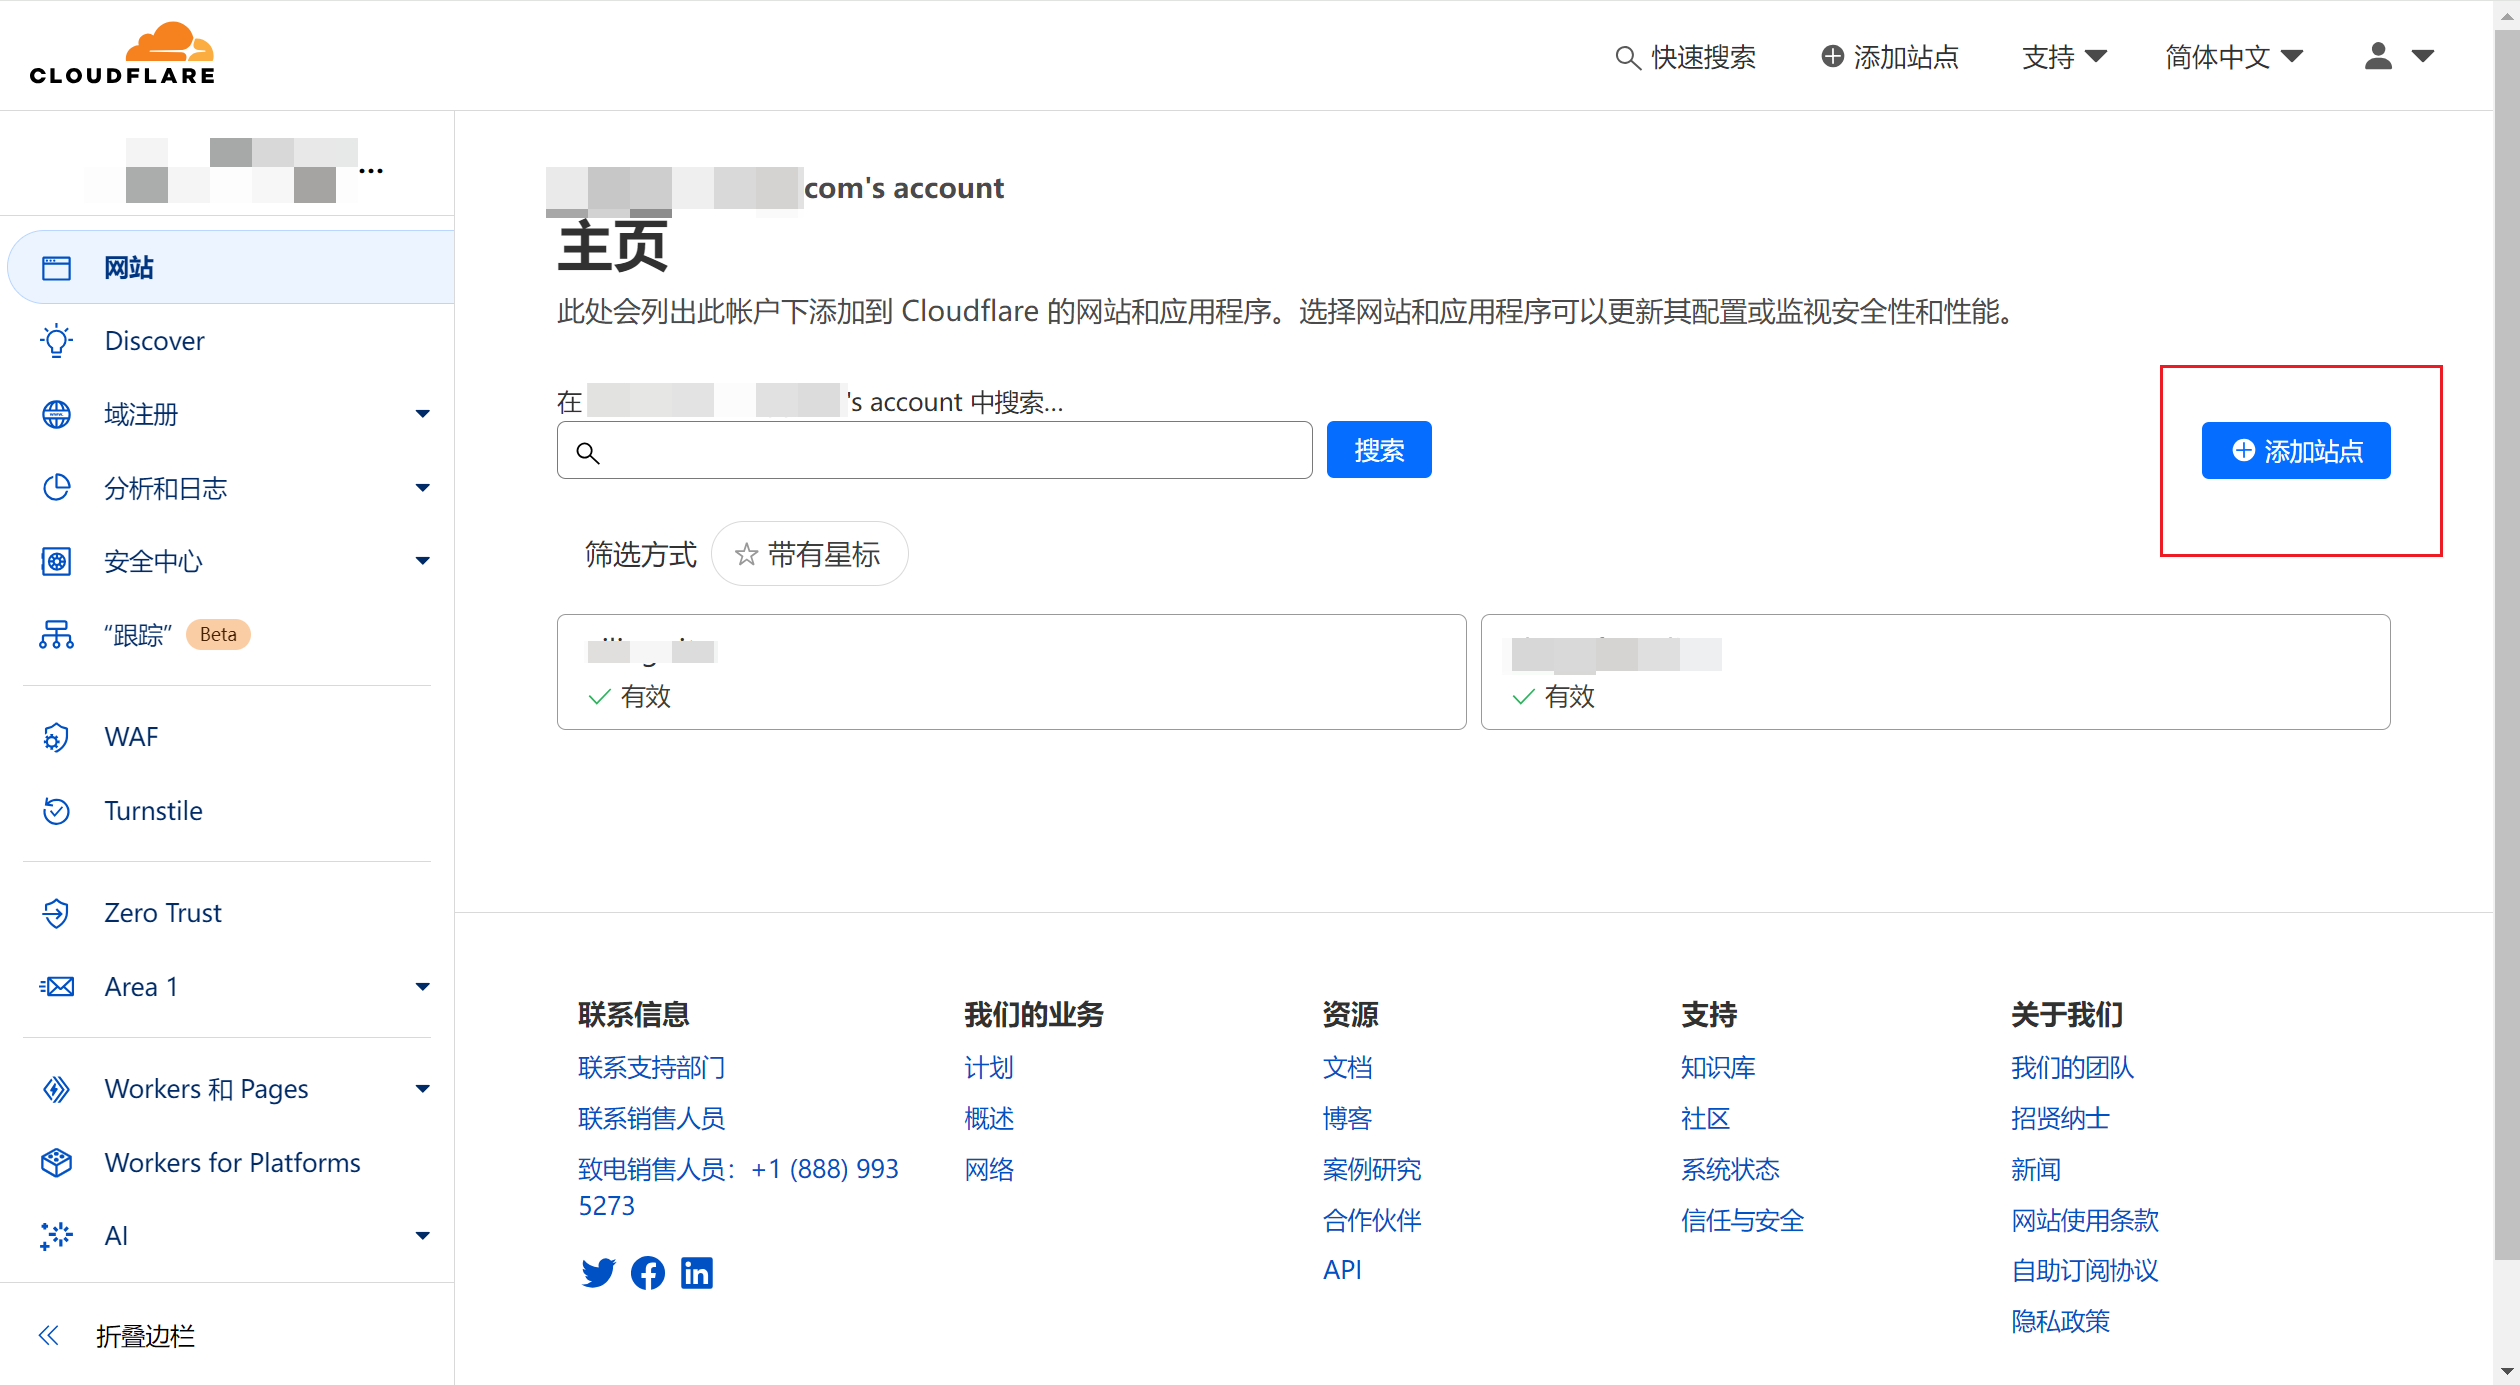Click the Beta badge next to 跟踪
The width and height of the screenshot is (2520, 1385).
pyautogui.click(x=218, y=635)
